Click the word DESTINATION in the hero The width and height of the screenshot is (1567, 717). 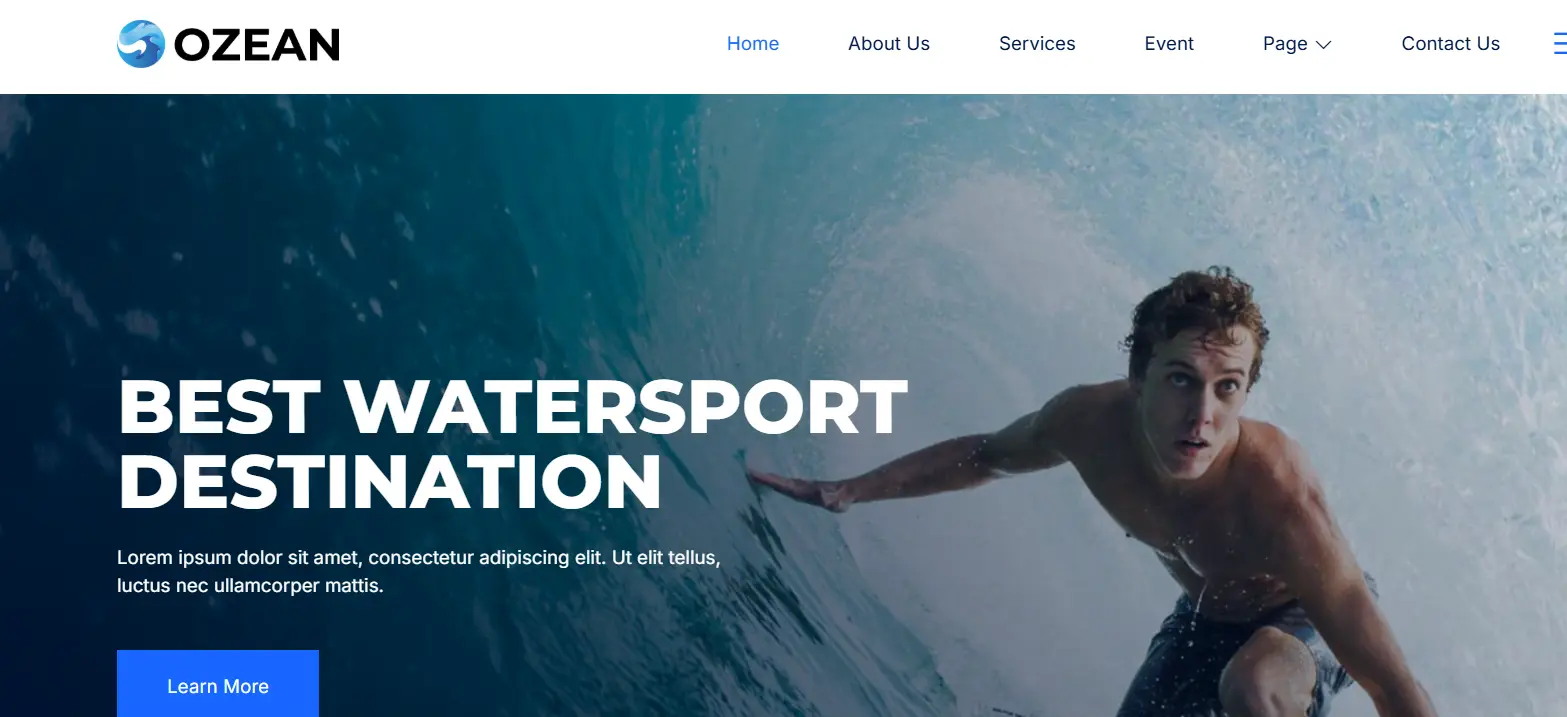390,481
